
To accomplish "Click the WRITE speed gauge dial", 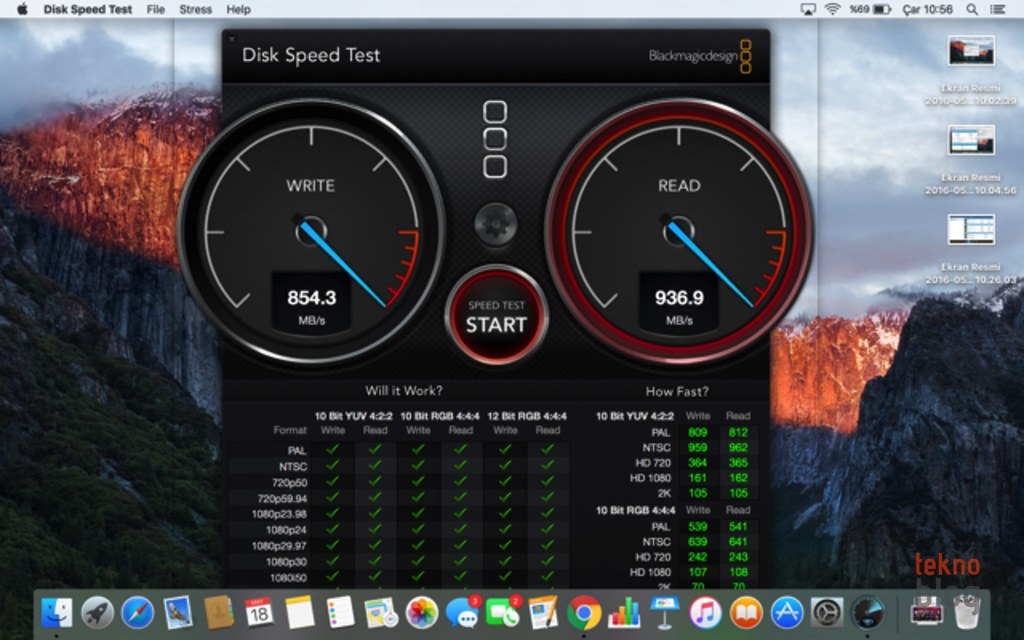I will point(311,232).
